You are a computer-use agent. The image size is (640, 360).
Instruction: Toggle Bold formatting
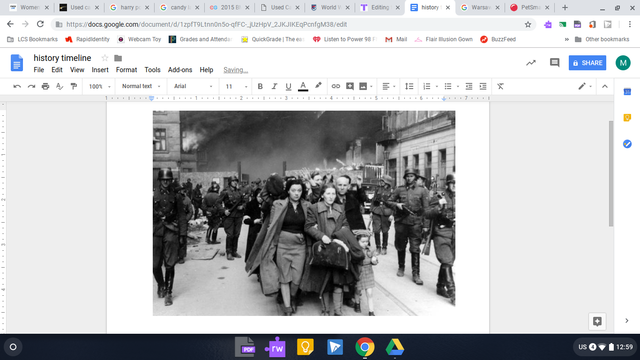click(260, 86)
